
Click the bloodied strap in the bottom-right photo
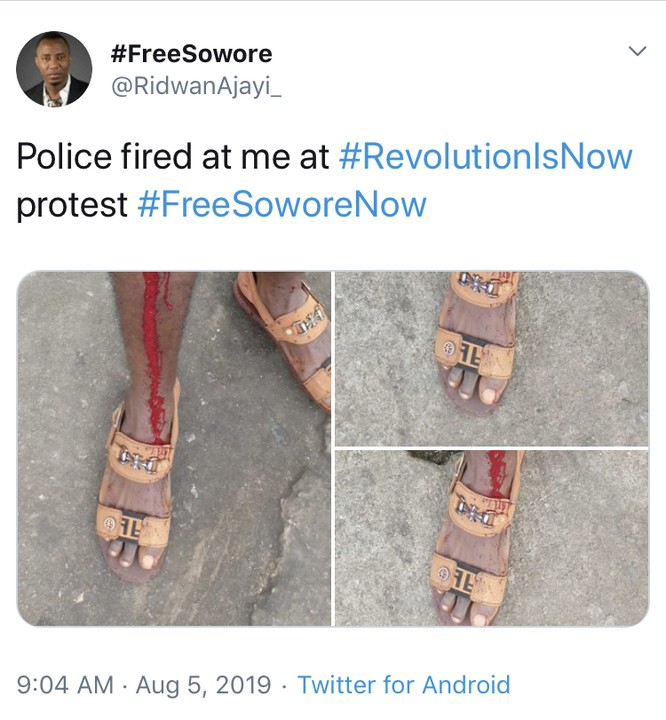click(x=492, y=478)
